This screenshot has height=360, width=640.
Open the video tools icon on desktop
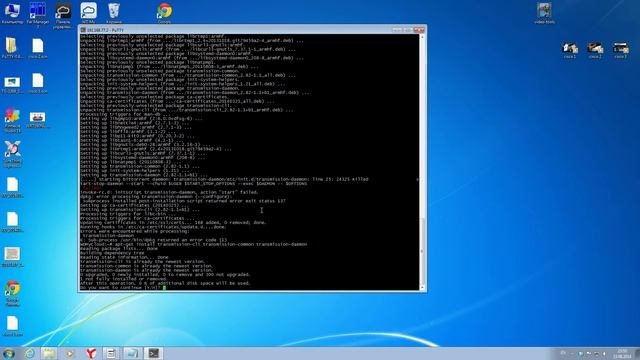coord(544,13)
